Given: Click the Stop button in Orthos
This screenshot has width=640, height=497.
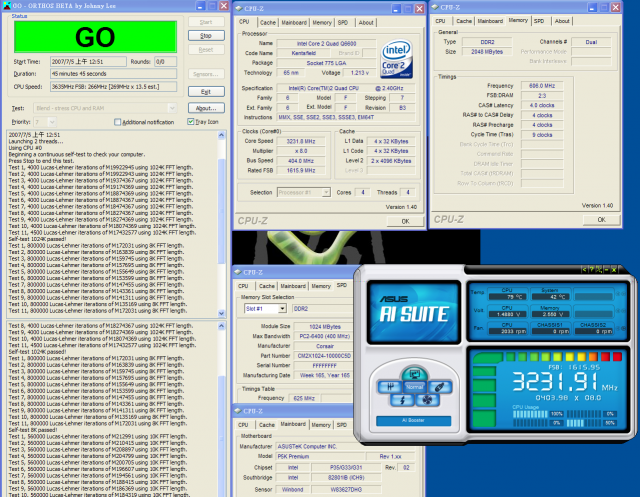Looking at the screenshot, I should [x=206, y=36].
